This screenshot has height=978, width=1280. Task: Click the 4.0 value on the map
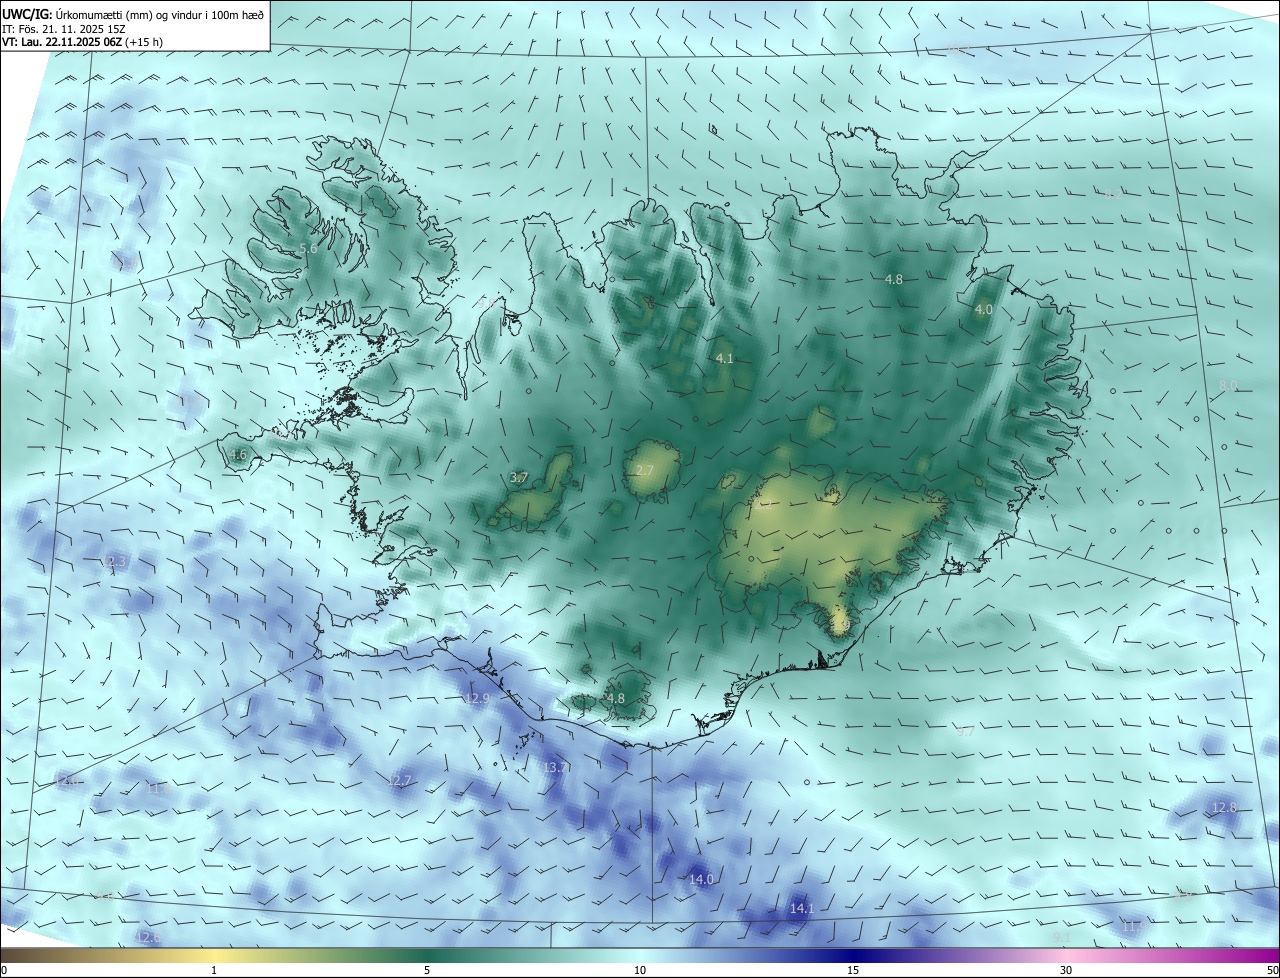[983, 310]
